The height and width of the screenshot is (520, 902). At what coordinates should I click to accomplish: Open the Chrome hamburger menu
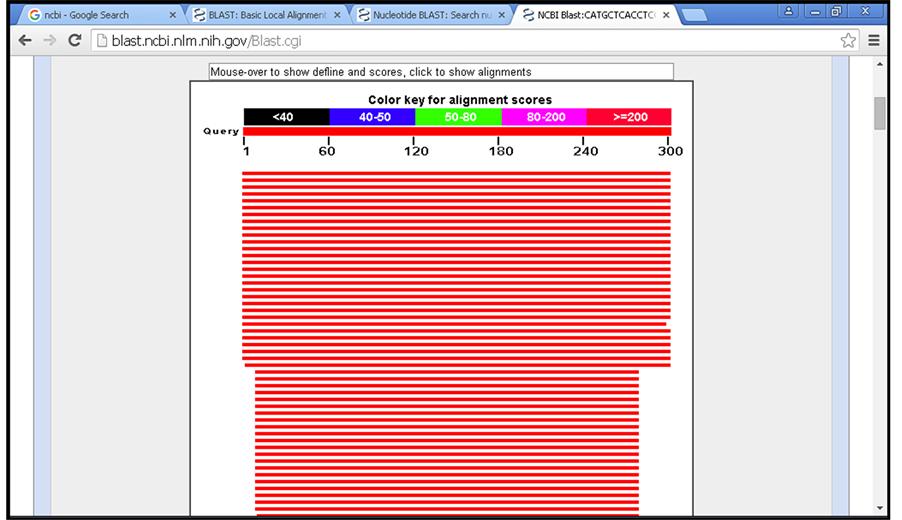coord(874,41)
